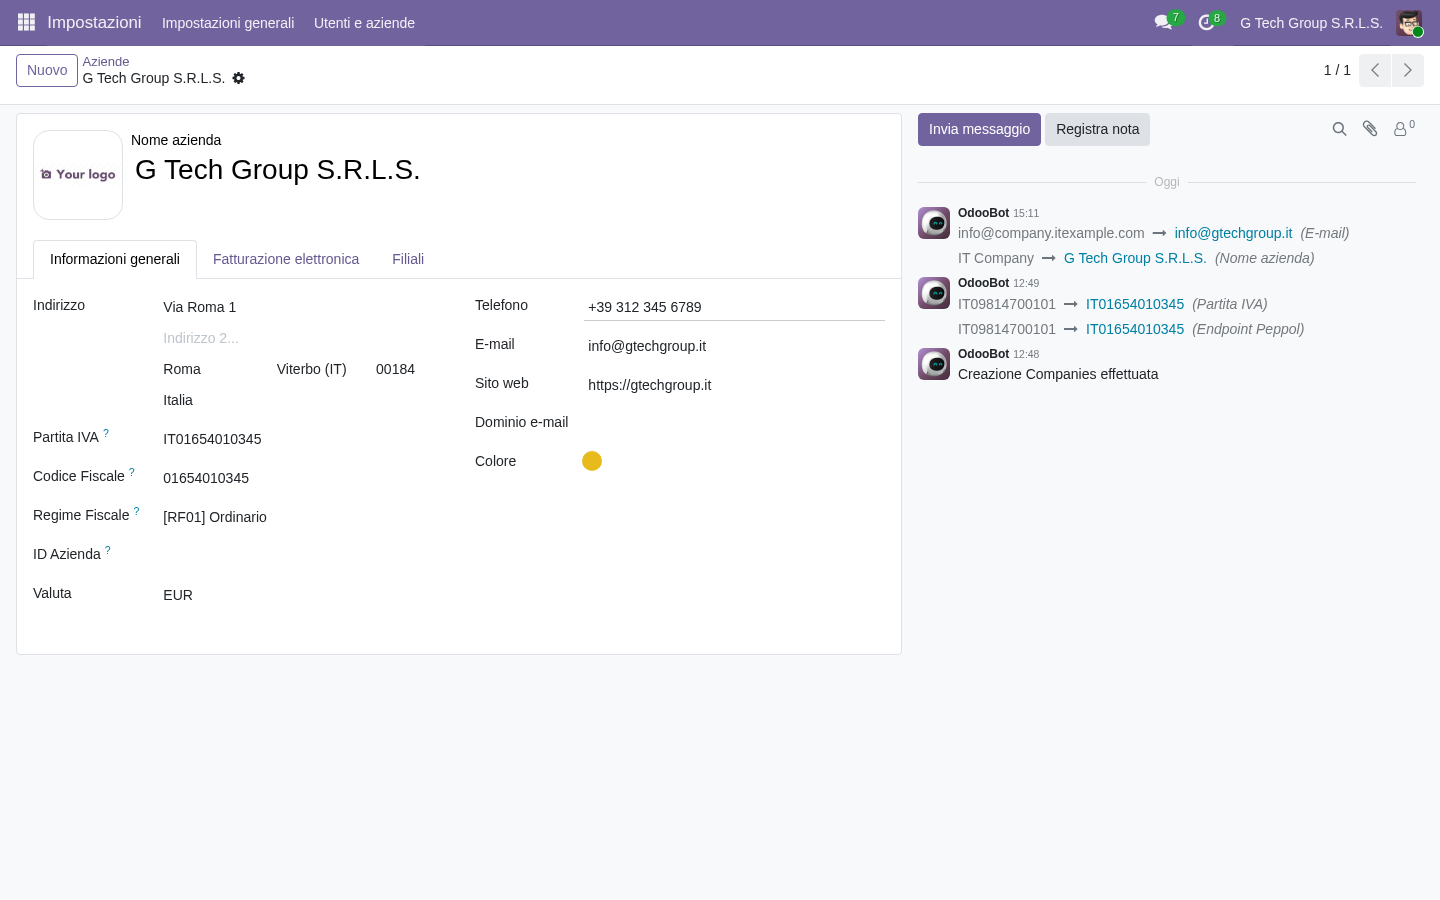The height and width of the screenshot is (900, 1440).
Task: Click Registra nota button
Action: point(1097,129)
